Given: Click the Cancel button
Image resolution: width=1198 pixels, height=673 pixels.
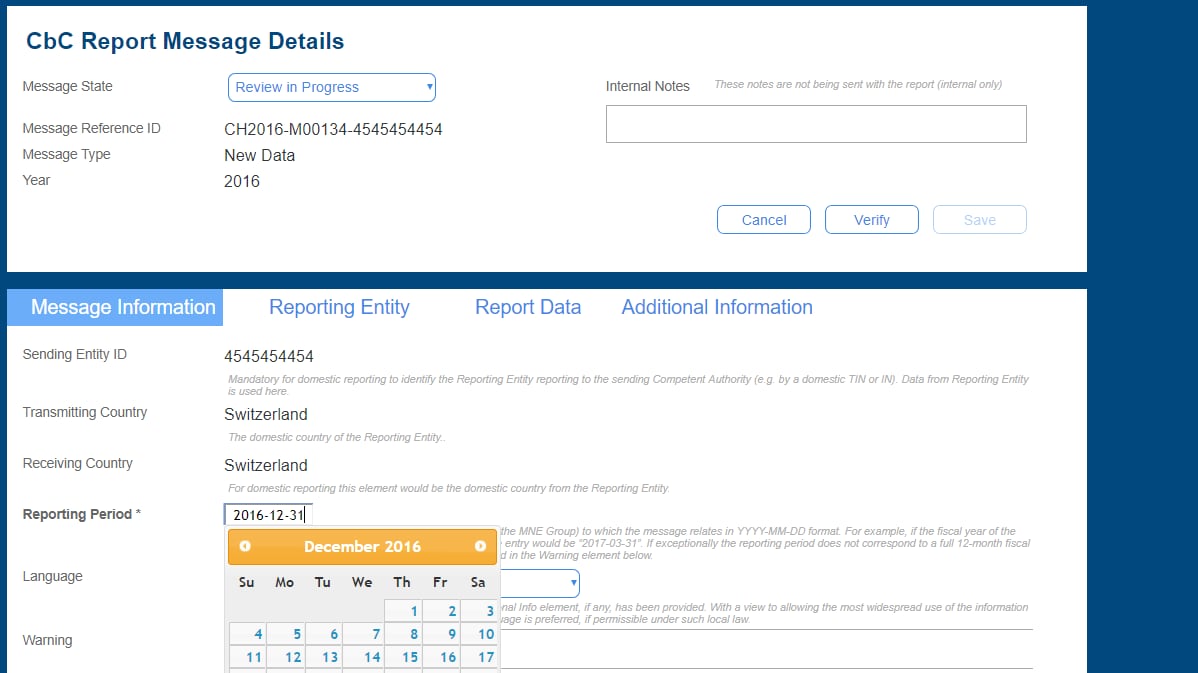Looking at the screenshot, I should (763, 219).
